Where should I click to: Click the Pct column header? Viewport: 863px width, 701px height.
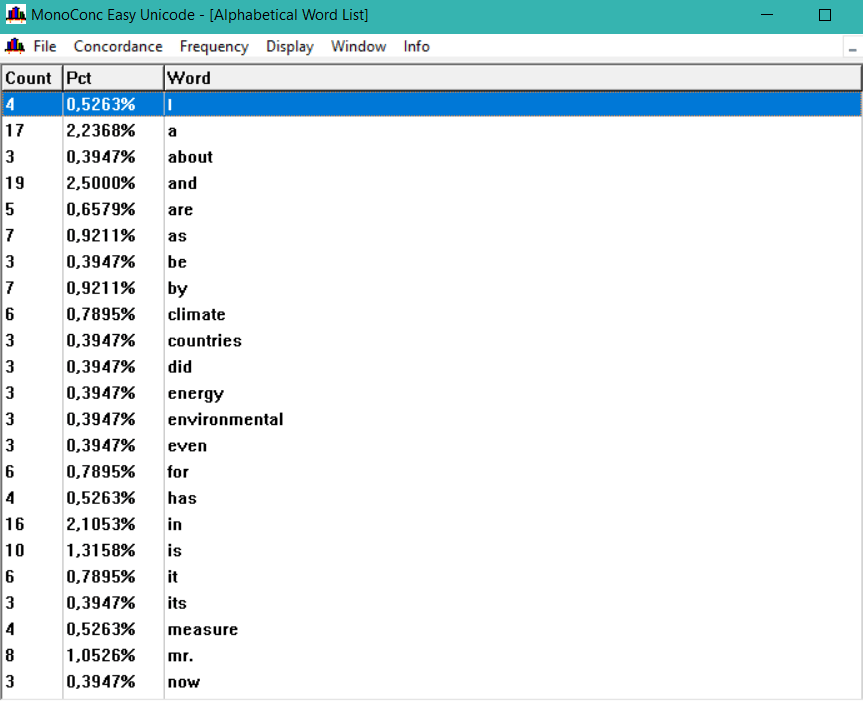(x=112, y=78)
